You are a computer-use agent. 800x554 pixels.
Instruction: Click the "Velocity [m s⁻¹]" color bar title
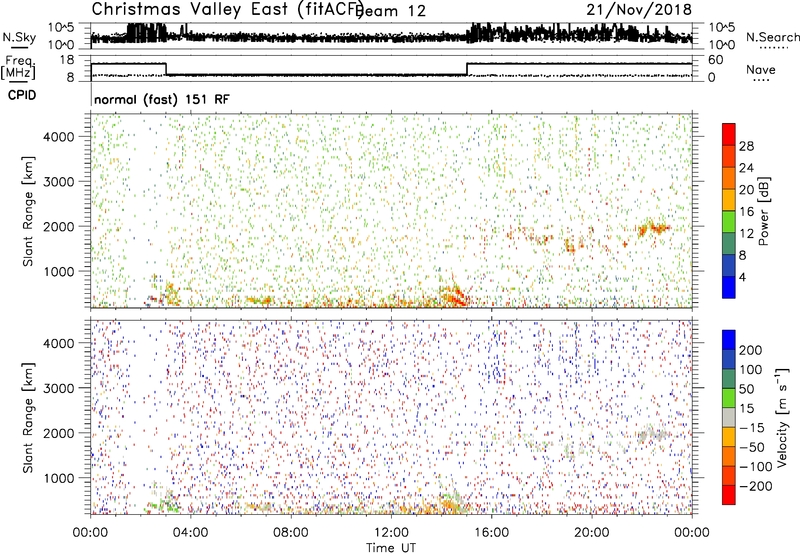(782, 417)
